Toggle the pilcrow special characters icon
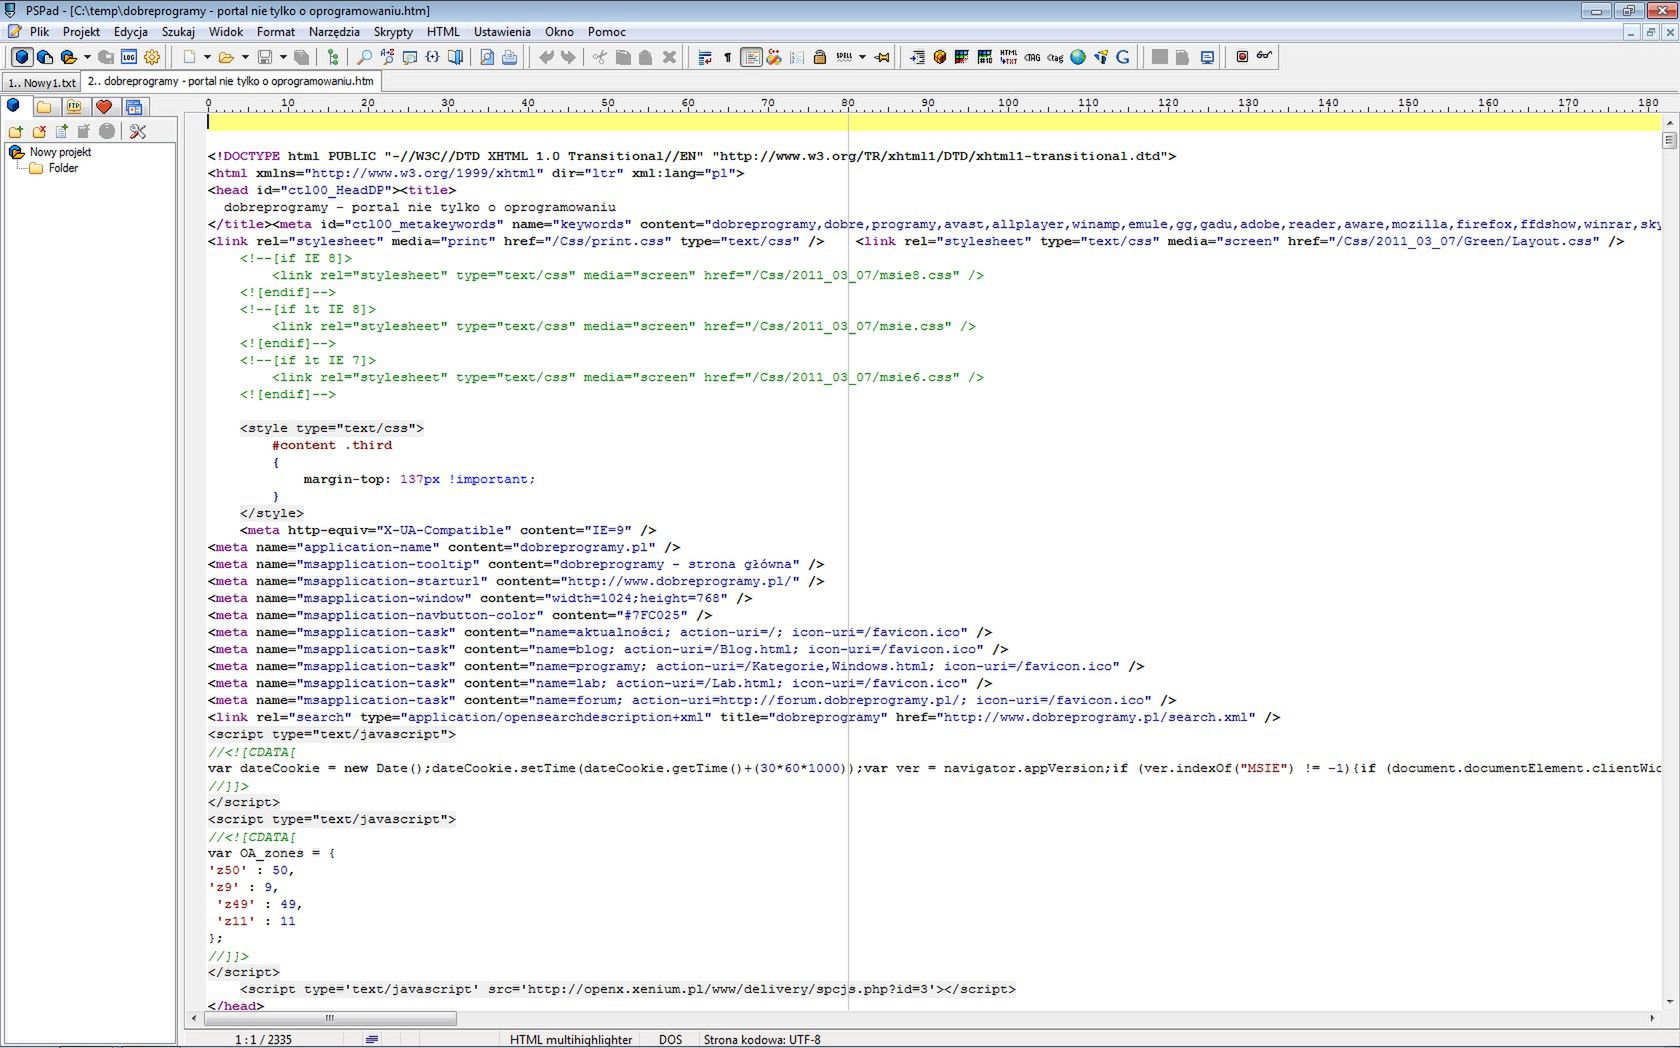This screenshot has width=1680, height=1048. click(727, 57)
